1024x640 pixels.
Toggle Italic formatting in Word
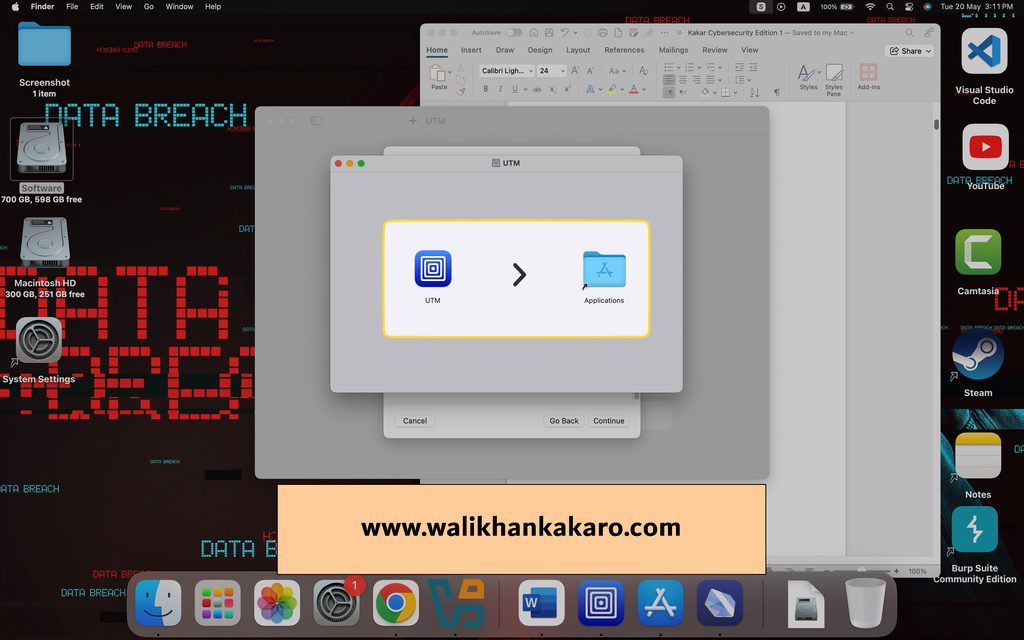pyautogui.click(x=500, y=89)
